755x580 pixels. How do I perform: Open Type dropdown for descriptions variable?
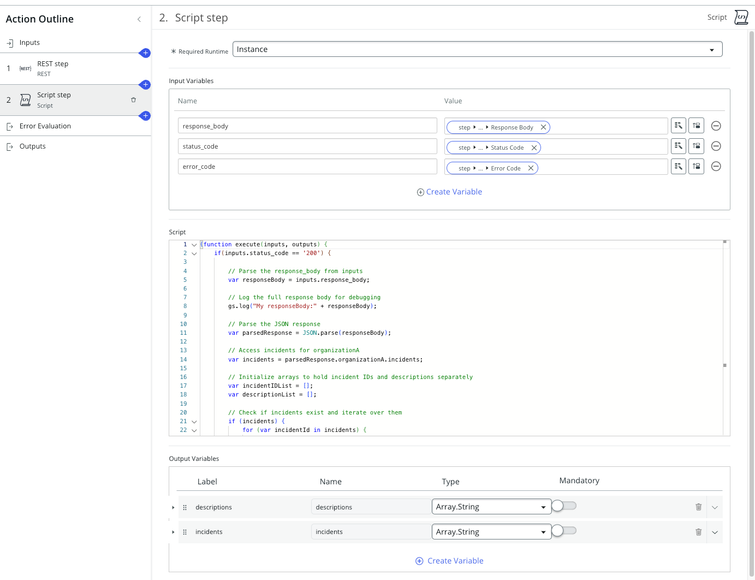click(491, 506)
